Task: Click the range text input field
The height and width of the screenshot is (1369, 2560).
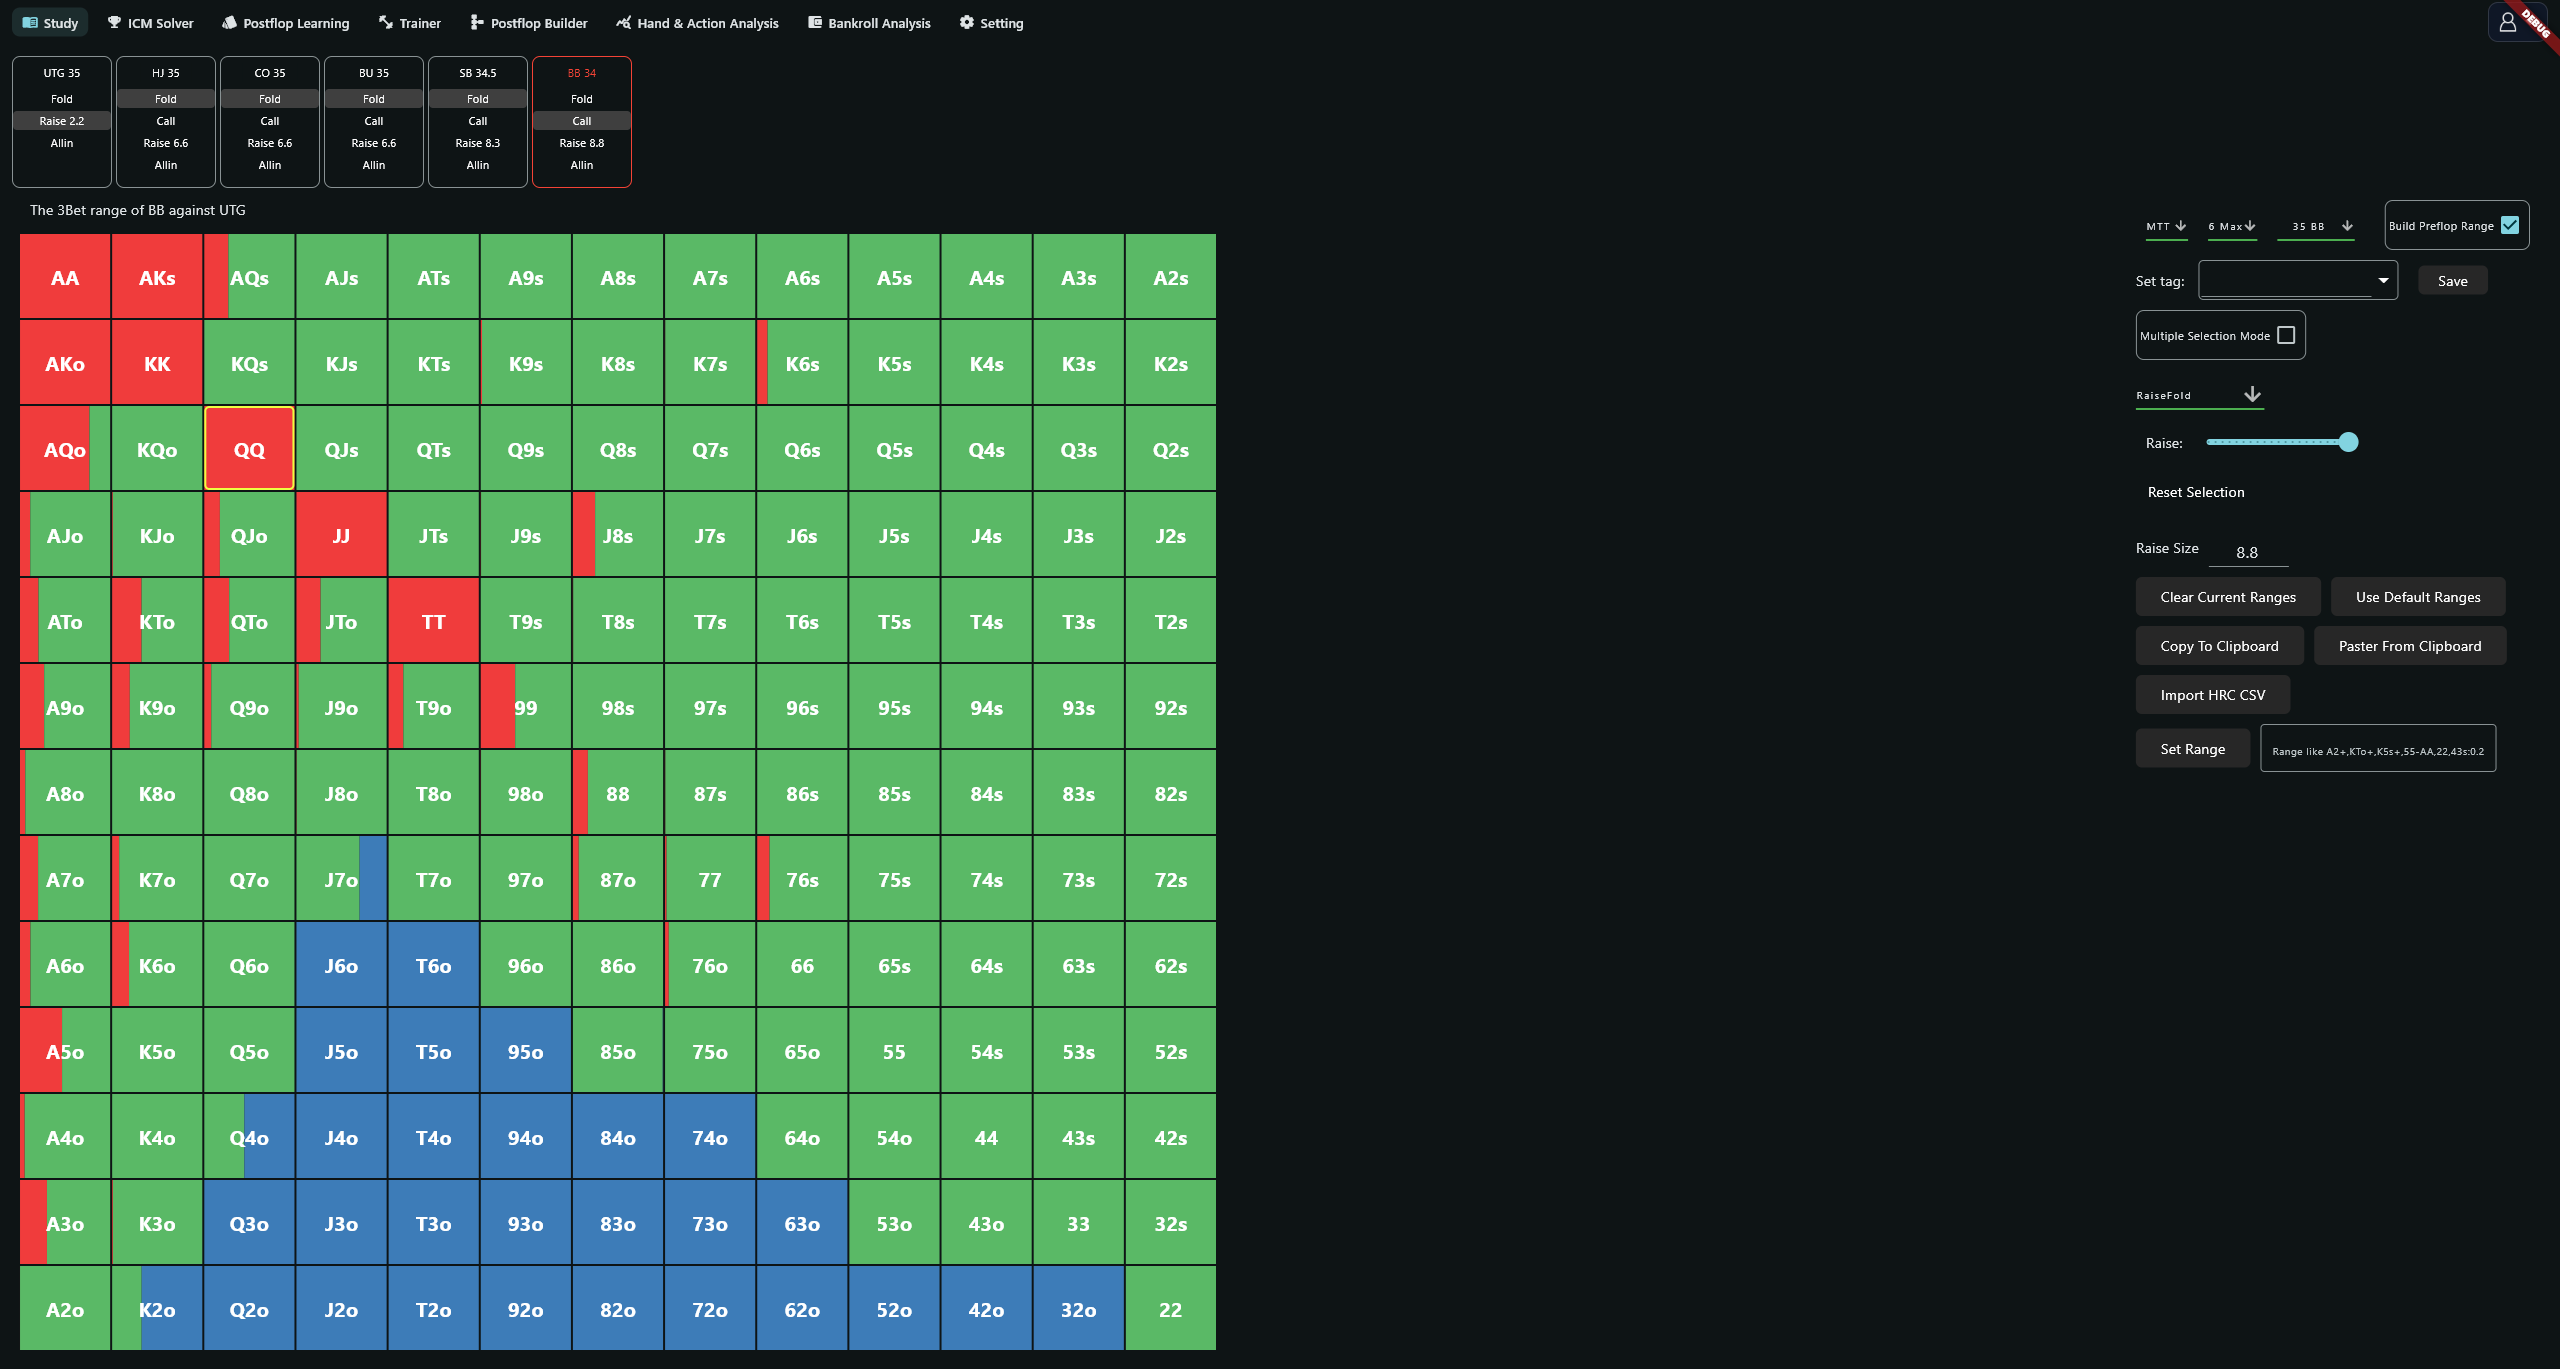Action: click(x=2378, y=749)
